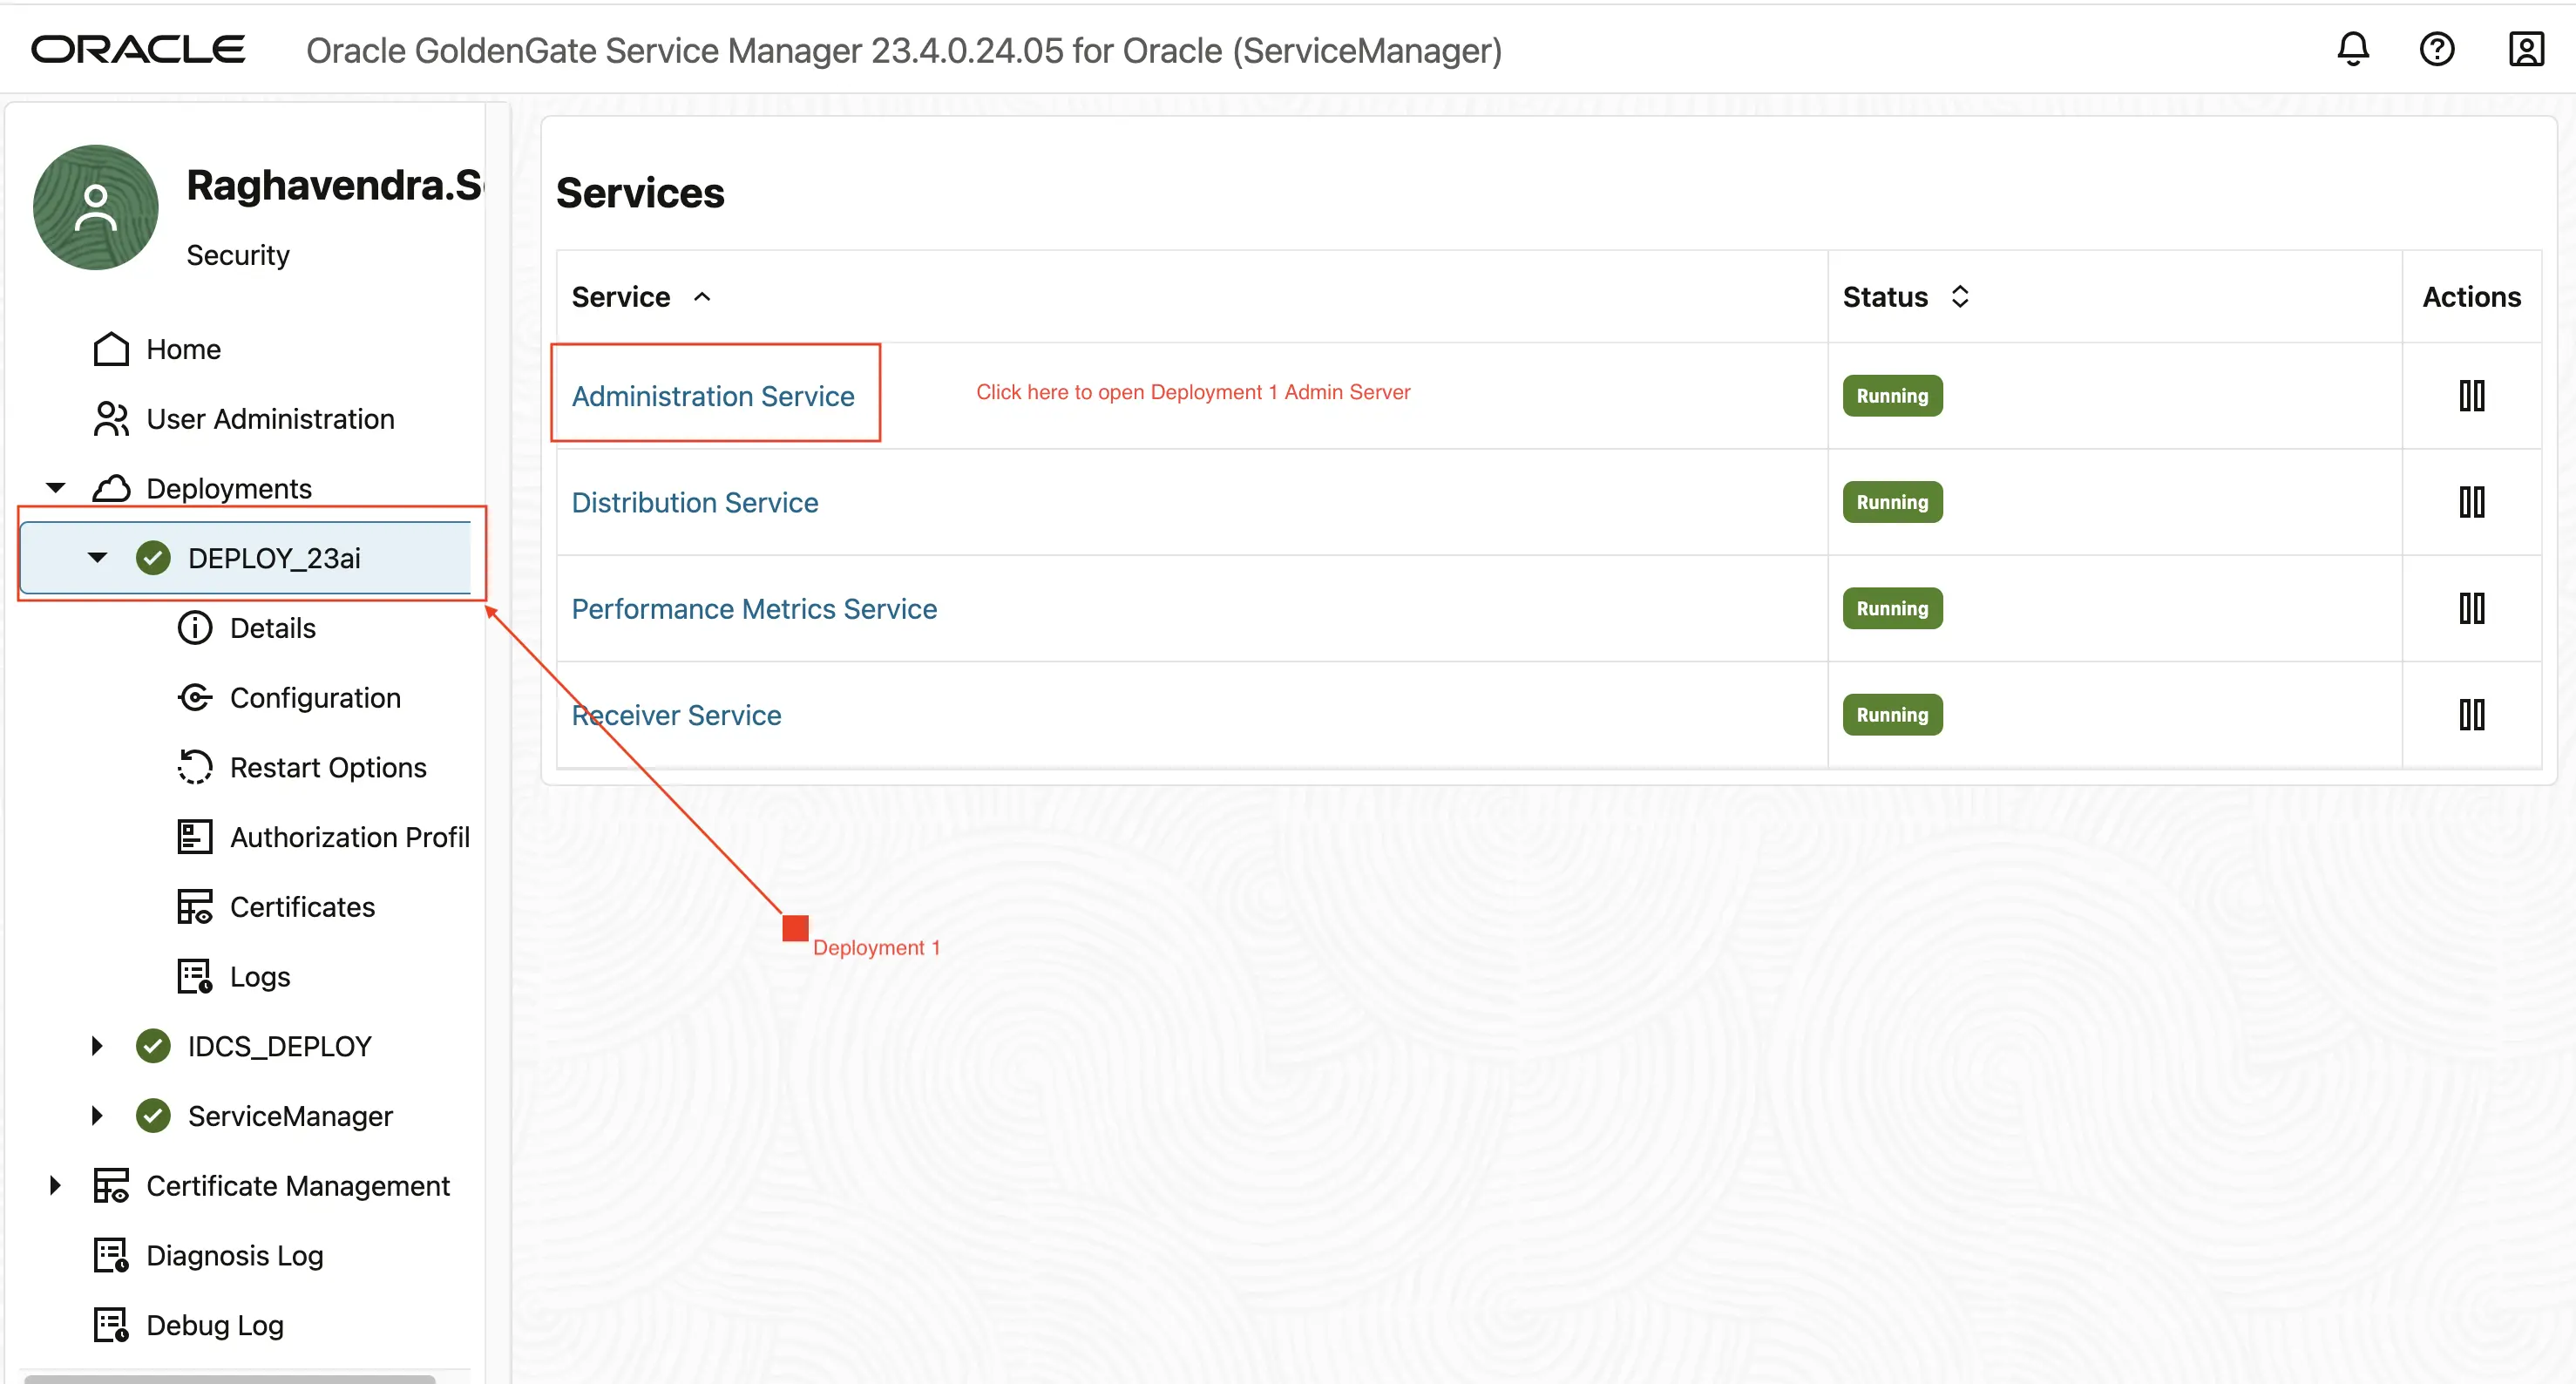Expand the Certificate Management section

pyautogui.click(x=56, y=1185)
